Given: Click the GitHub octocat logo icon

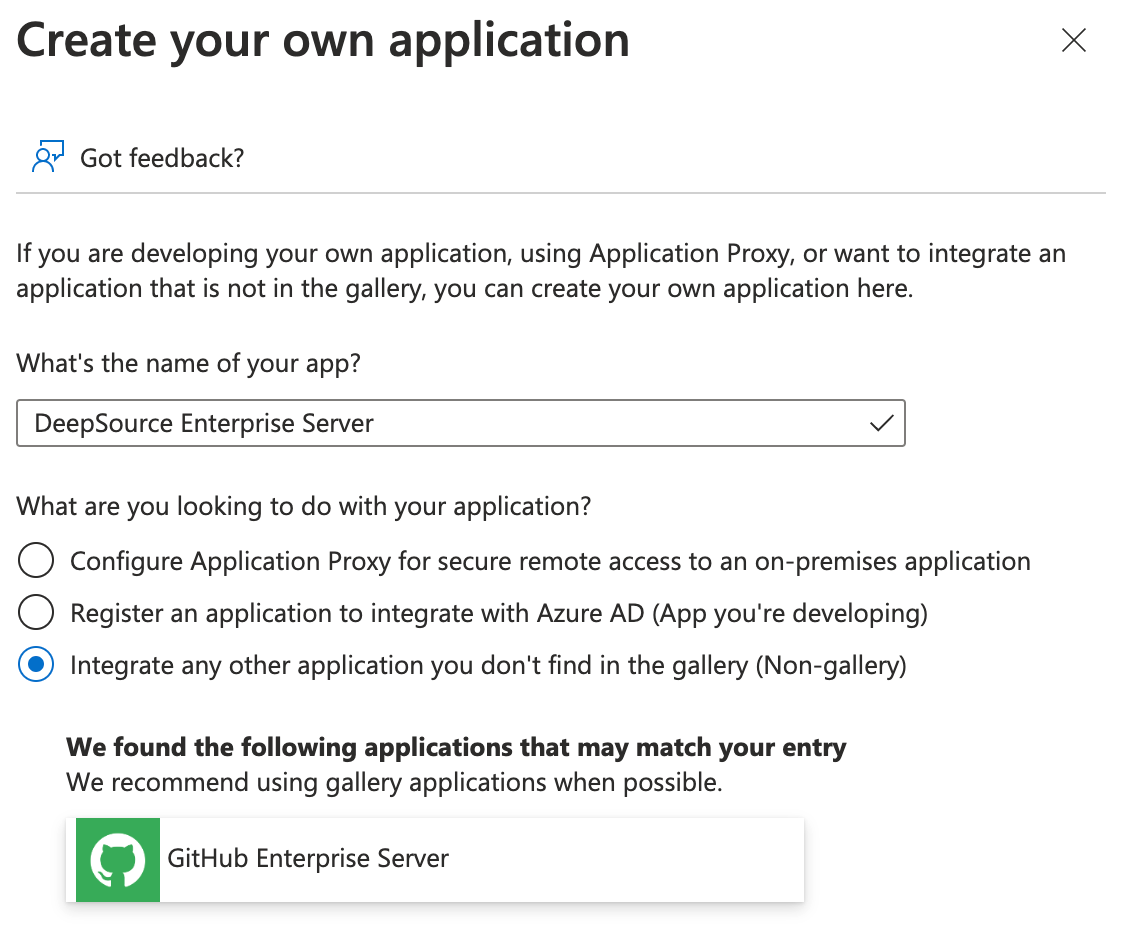Looking at the screenshot, I should click(x=118, y=859).
